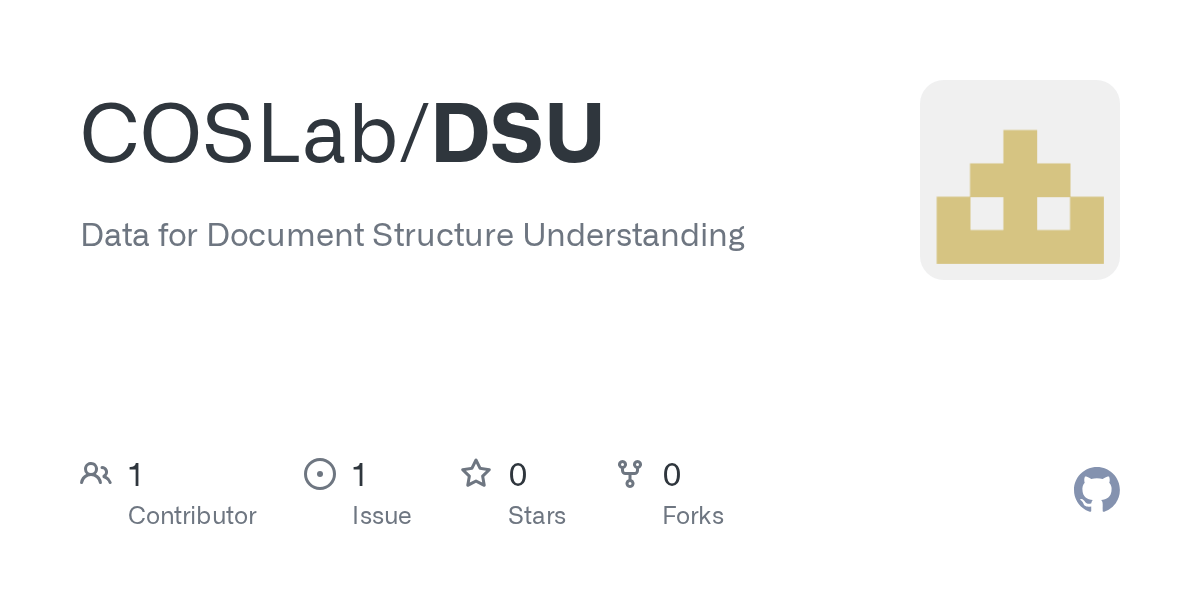Select the Data for Document Structure Understanding description

(x=412, y=236)
